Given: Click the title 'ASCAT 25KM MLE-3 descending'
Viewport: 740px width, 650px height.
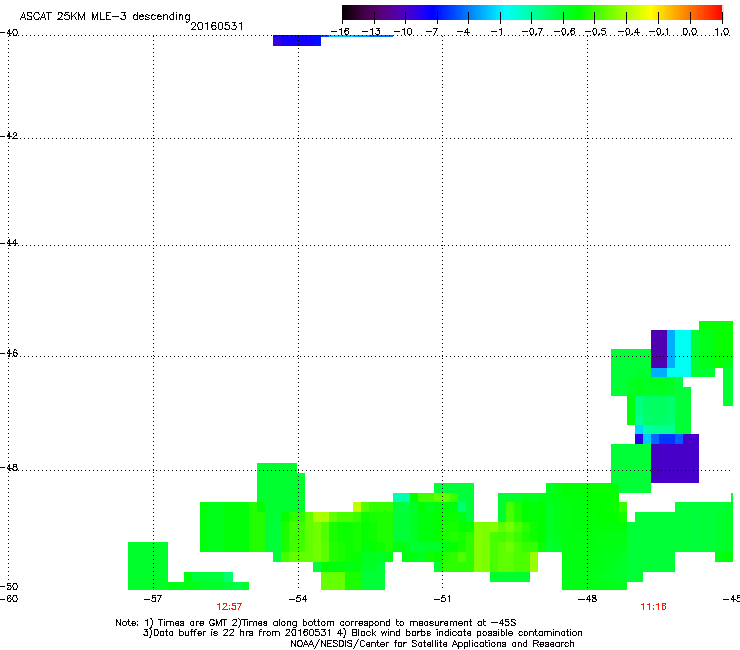Looking at the screenshot, I should pyautogui.click(x=105, y=16).
